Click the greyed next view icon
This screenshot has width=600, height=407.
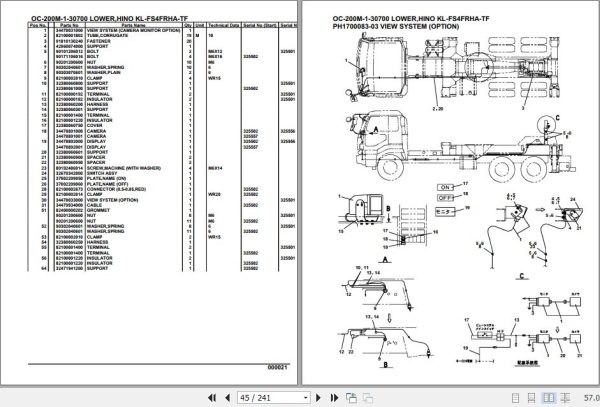click(368, 398)
